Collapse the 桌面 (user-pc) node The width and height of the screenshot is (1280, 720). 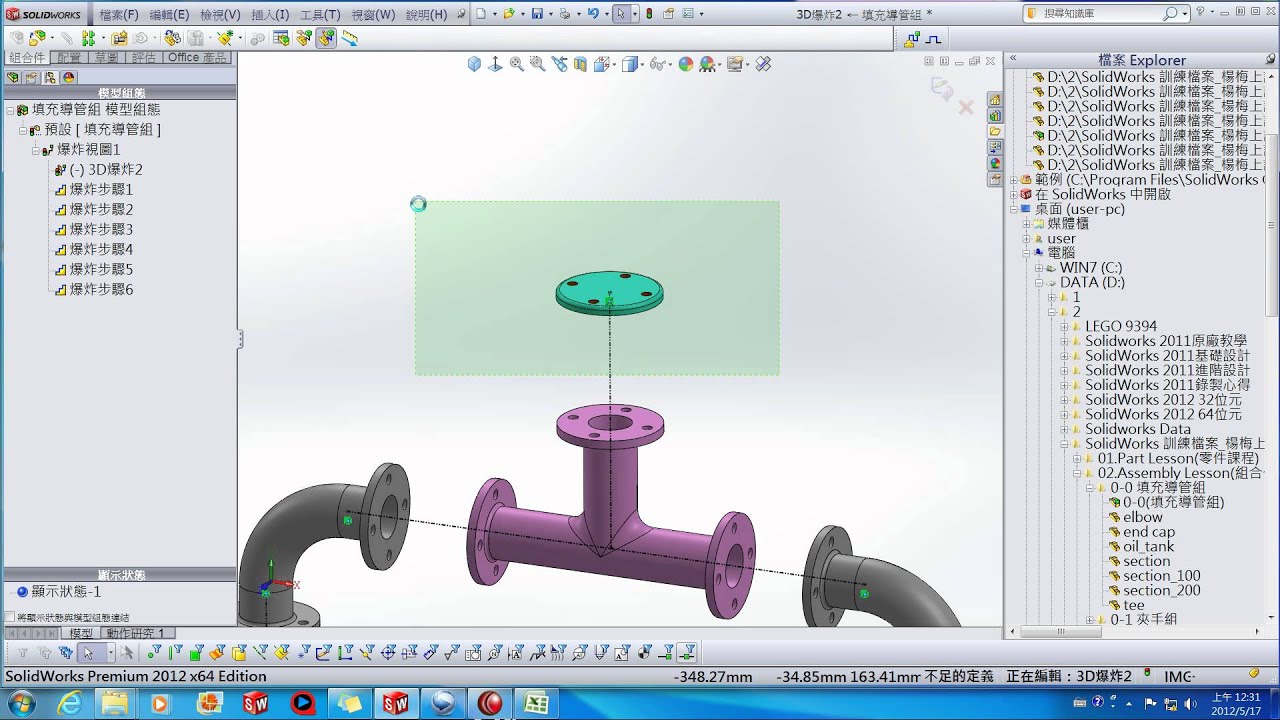pyautogui.click(x=1014, y=209)
